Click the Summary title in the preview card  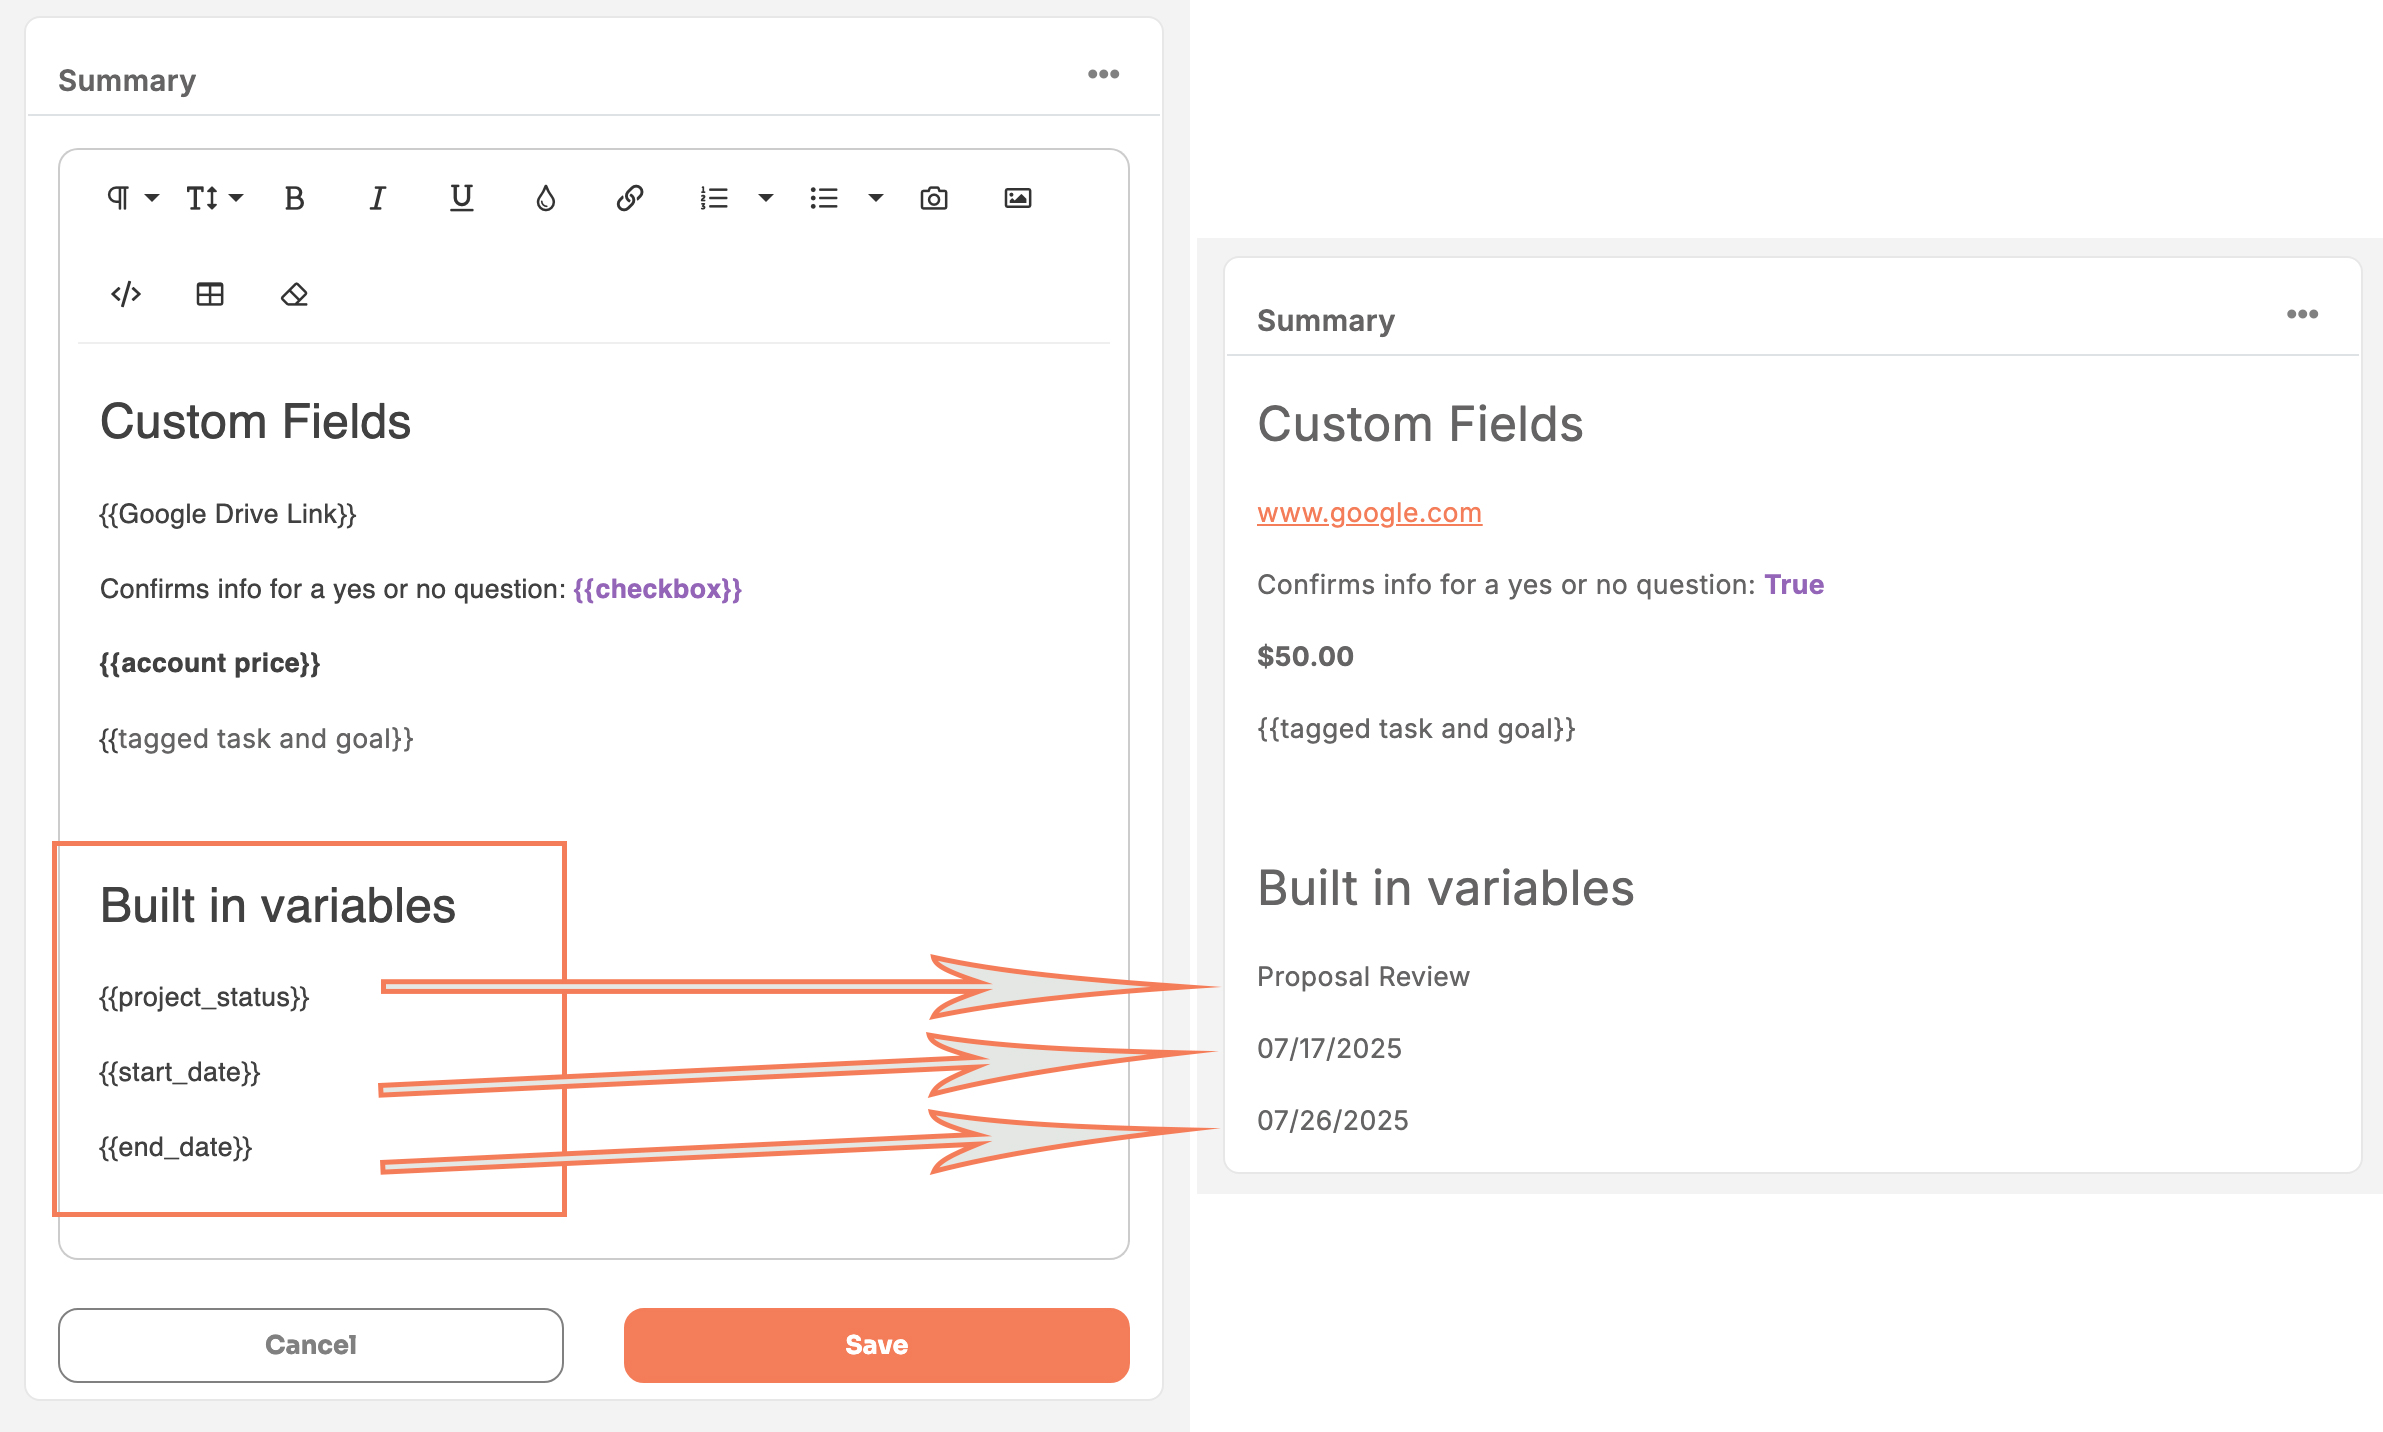pos(1326,320)
